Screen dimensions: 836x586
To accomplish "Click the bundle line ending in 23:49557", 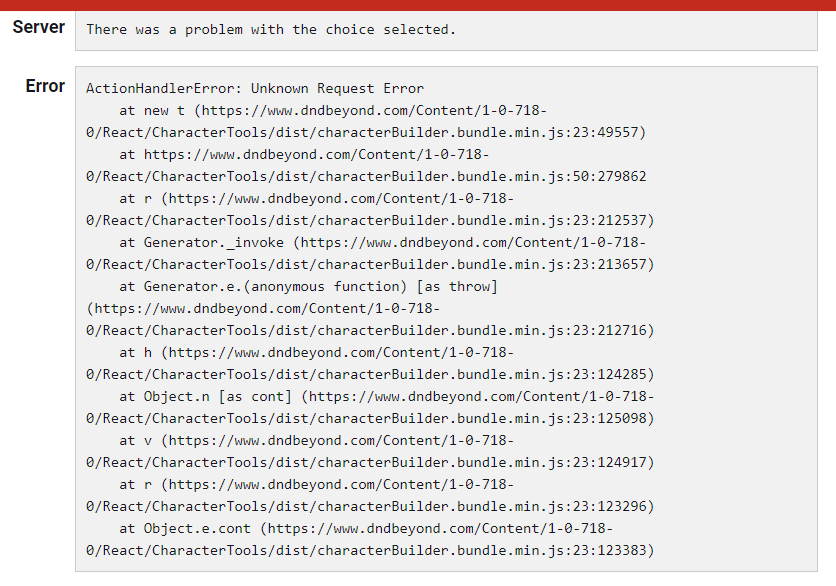I will point(366,132).
